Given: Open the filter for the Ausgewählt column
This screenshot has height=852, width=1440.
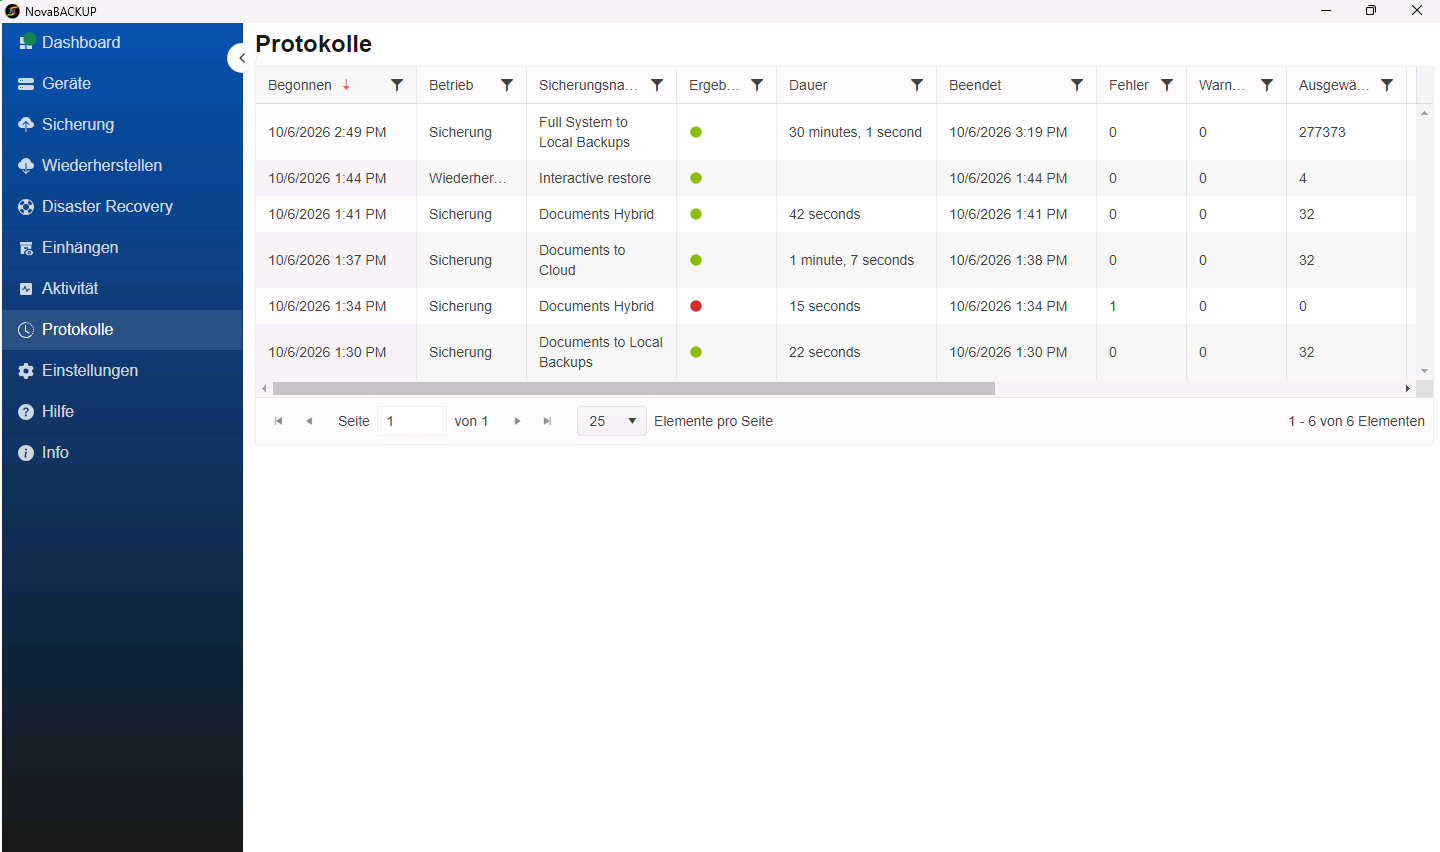Looking at the screenshot, I should [x=1387, y=85].
